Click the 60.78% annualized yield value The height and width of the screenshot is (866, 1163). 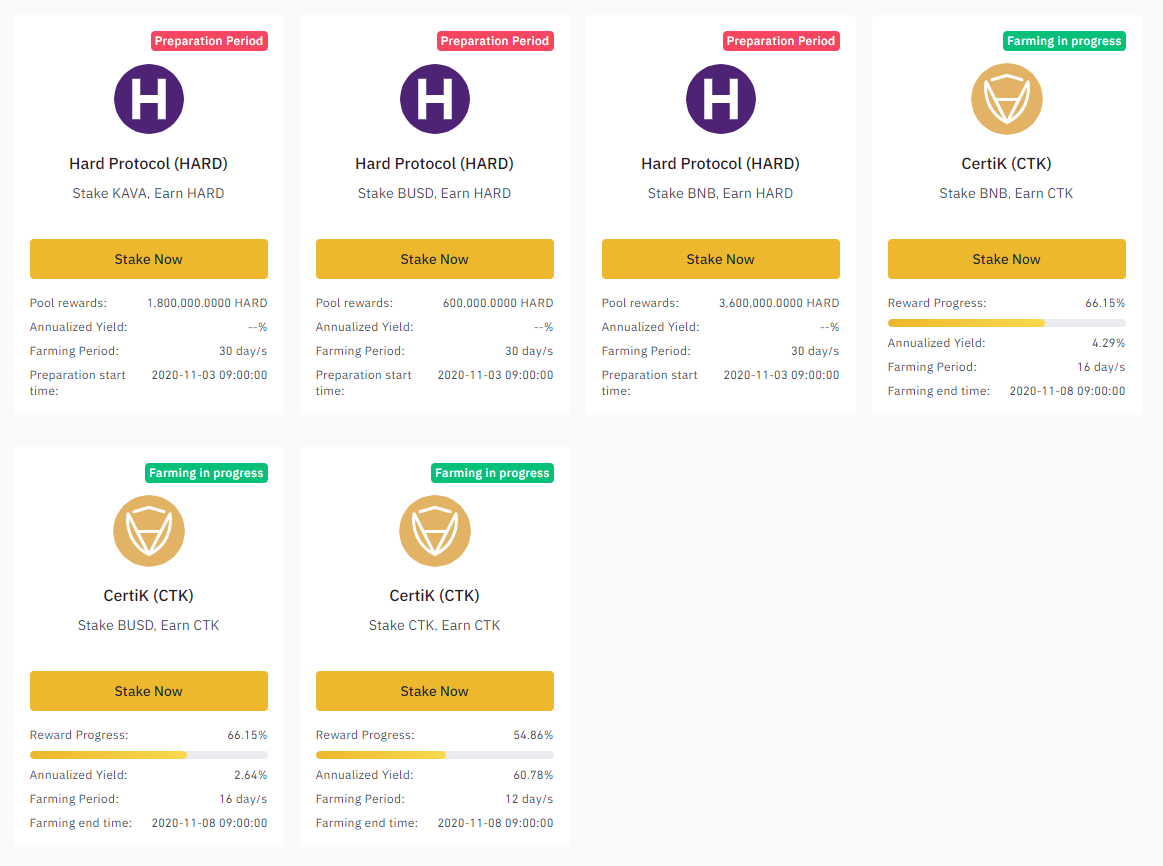pyautogui.click(x=533, y=776)
